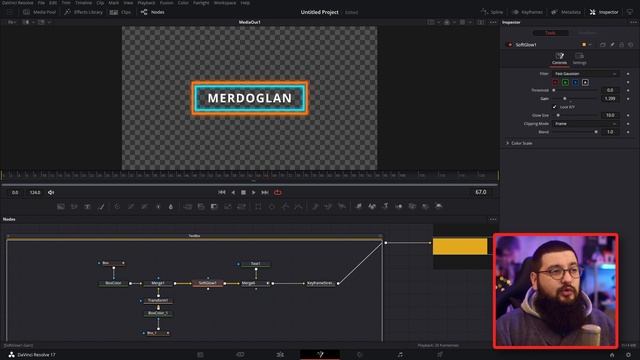Toggle the blue channel button

click(x=575, y=82)
